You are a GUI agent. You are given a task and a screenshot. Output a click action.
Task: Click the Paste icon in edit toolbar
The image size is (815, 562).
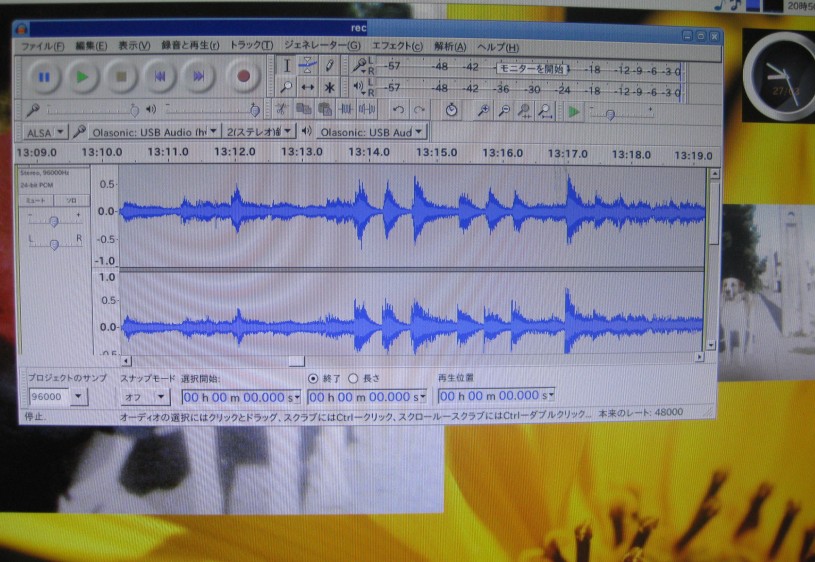coord(324,109)
